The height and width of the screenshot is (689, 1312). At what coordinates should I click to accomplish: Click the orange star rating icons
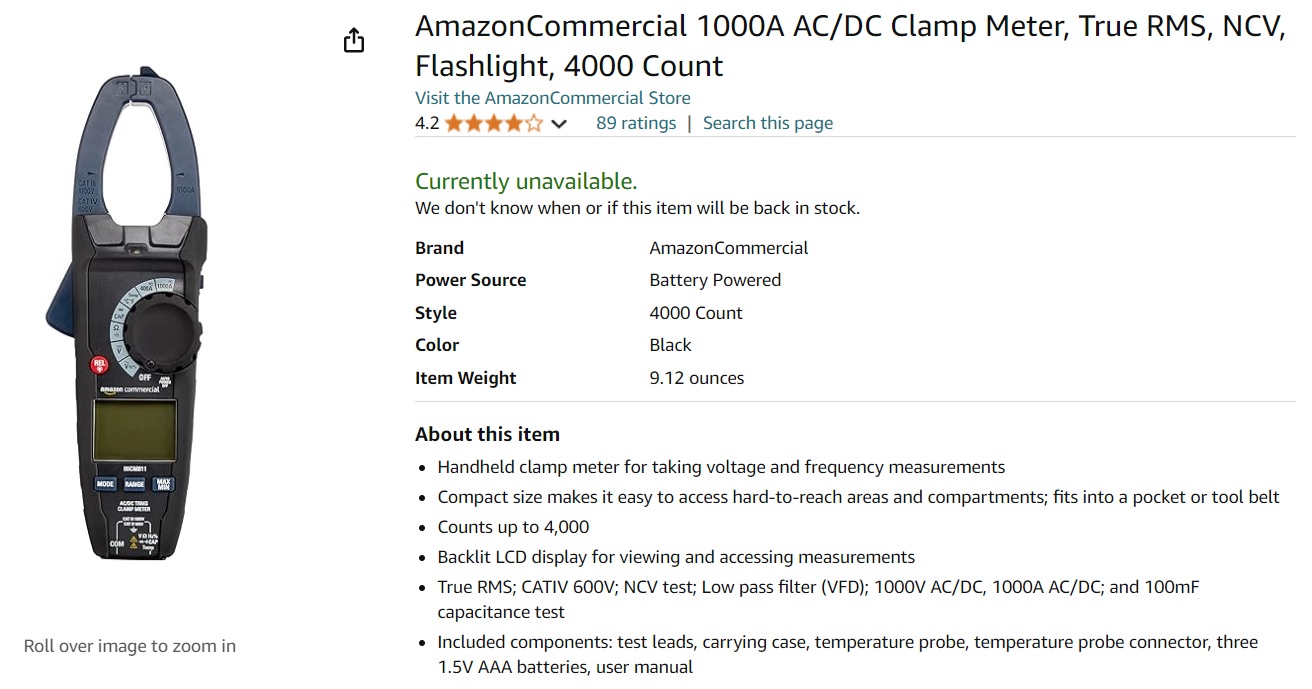pyautogui.click(x=493, y=123)
